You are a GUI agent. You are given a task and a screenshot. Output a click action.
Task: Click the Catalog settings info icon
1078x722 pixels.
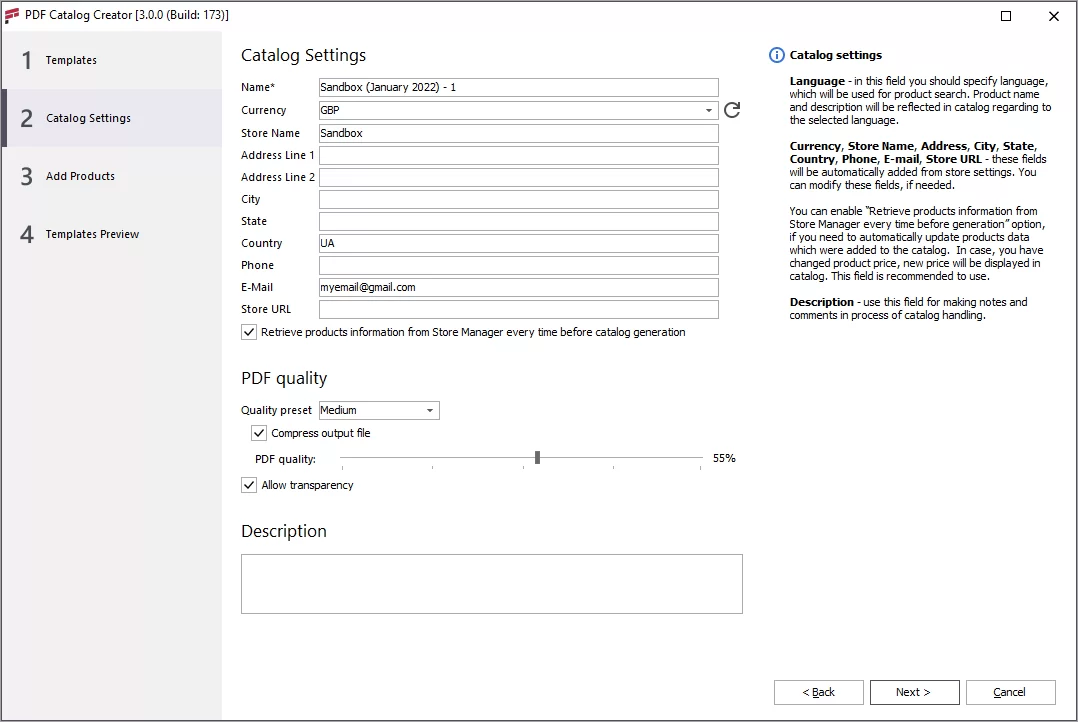pos(776,55)
